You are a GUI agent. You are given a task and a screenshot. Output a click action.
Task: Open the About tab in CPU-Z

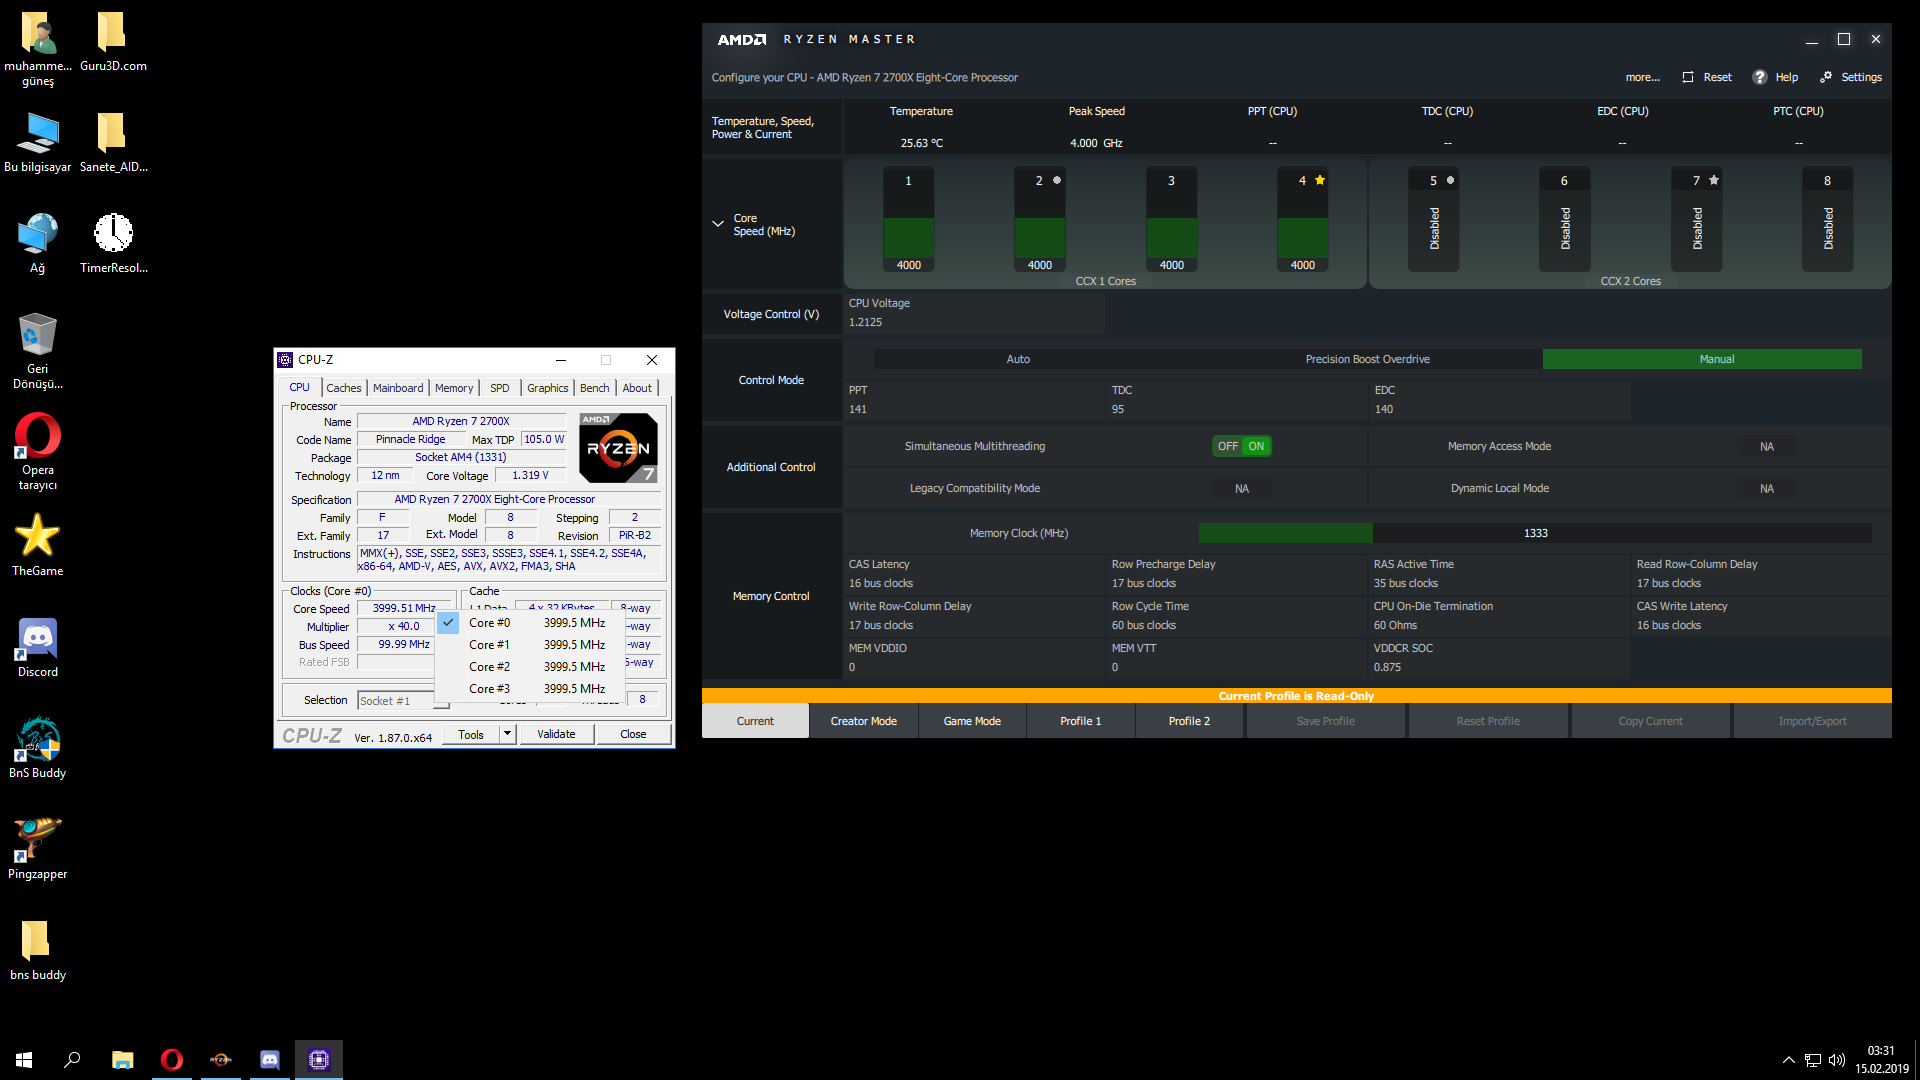pyautogui.click(x=637, y=388)
